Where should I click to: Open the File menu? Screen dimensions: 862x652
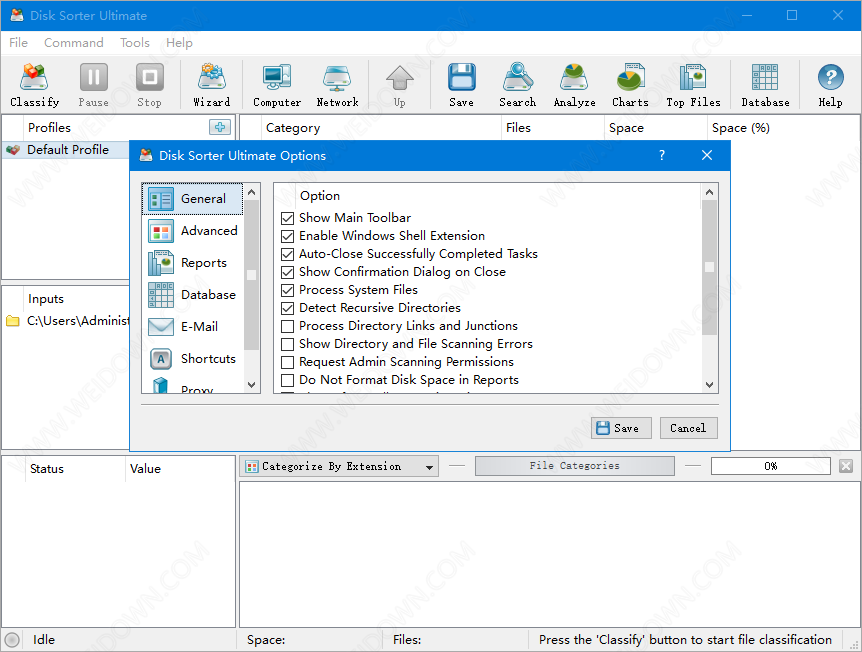18,42
